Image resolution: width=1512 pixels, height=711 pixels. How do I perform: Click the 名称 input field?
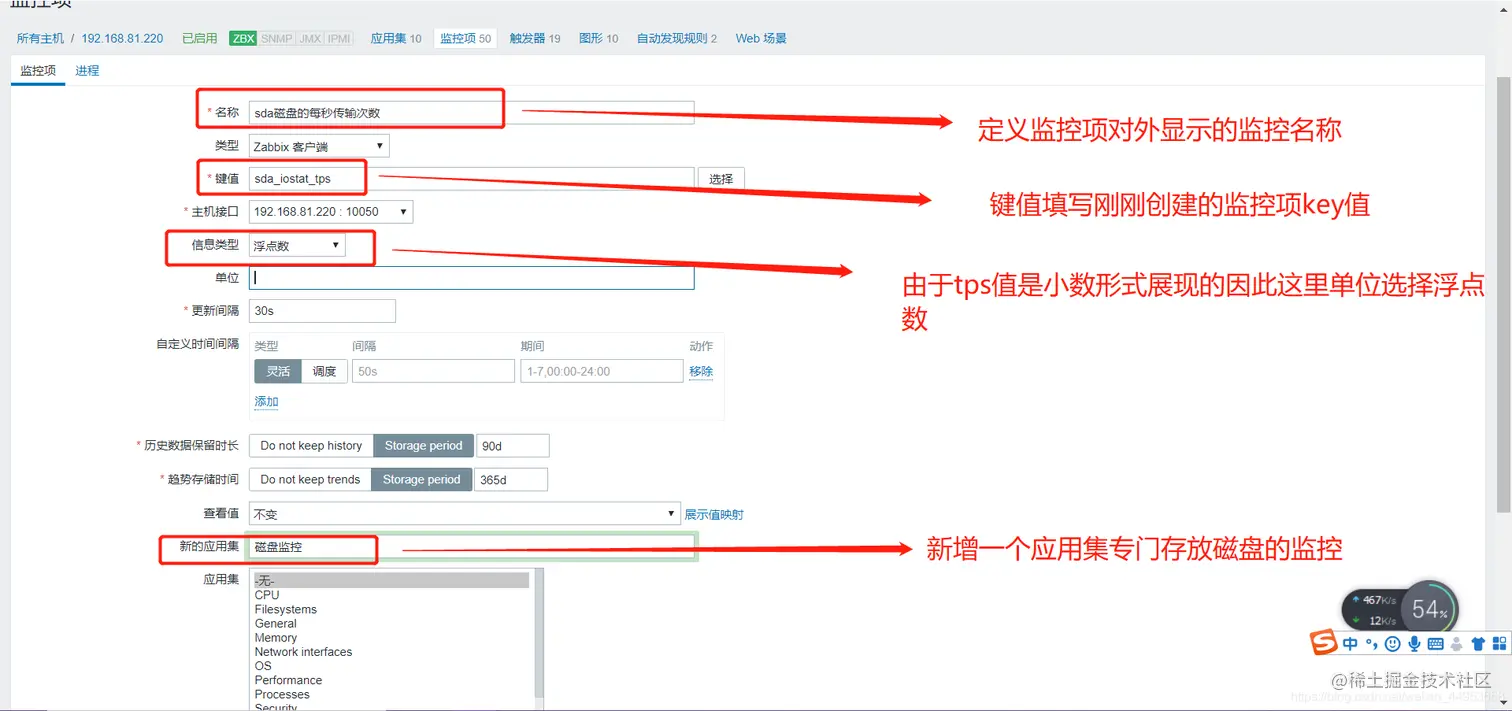tap(471, 113)
